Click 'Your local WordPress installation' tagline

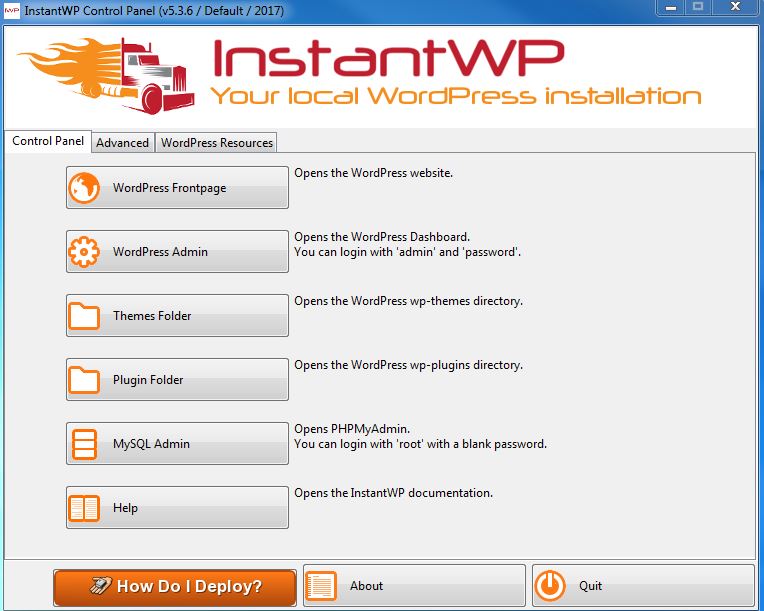pyautogui.click(x=456, y=95)
